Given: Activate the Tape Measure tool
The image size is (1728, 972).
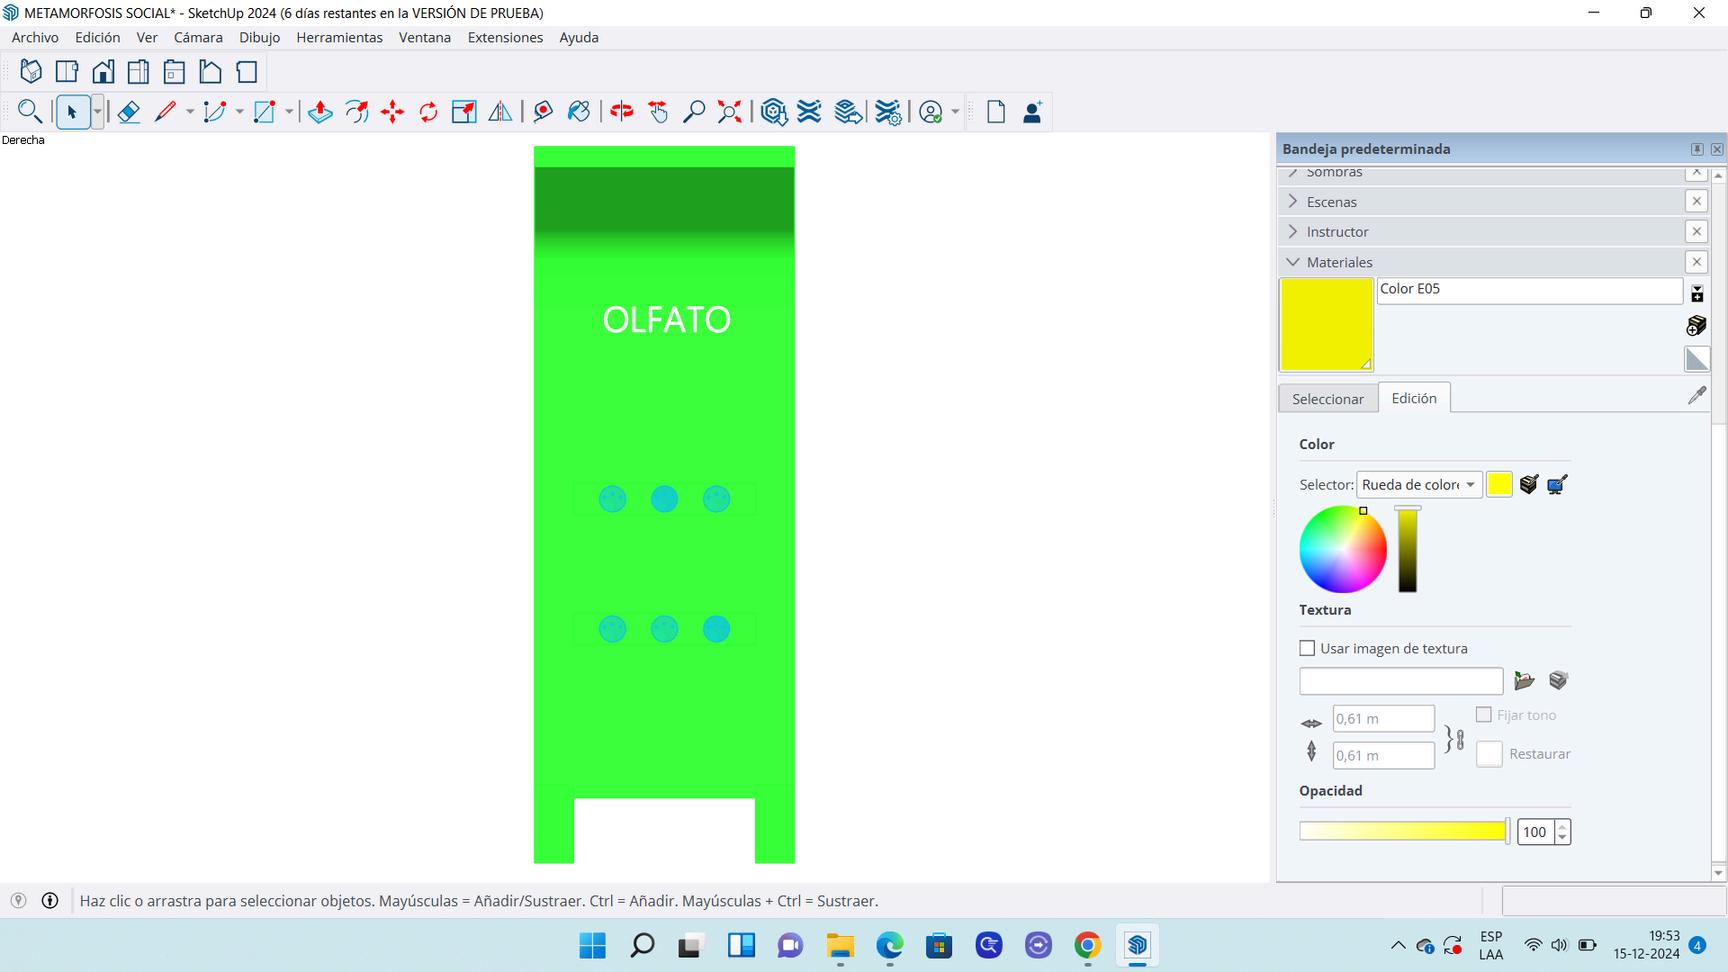Looking at the screenshot, I should [x=543, y=112].
